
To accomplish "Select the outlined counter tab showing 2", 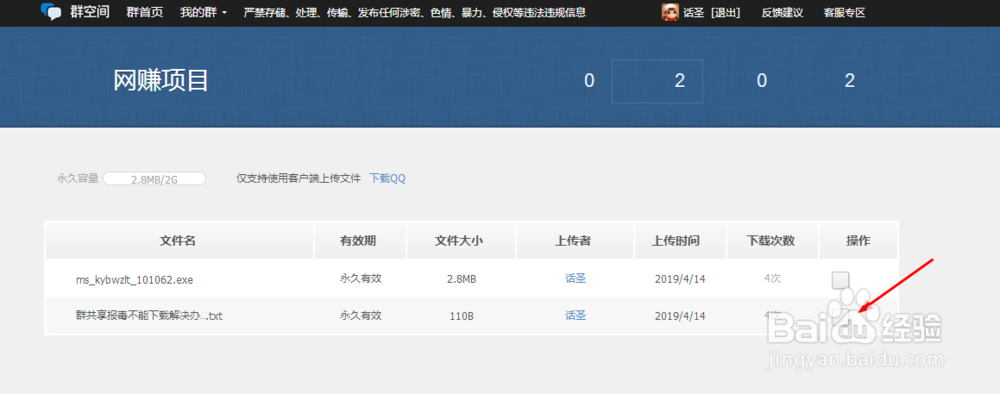I will coord(657,81).
